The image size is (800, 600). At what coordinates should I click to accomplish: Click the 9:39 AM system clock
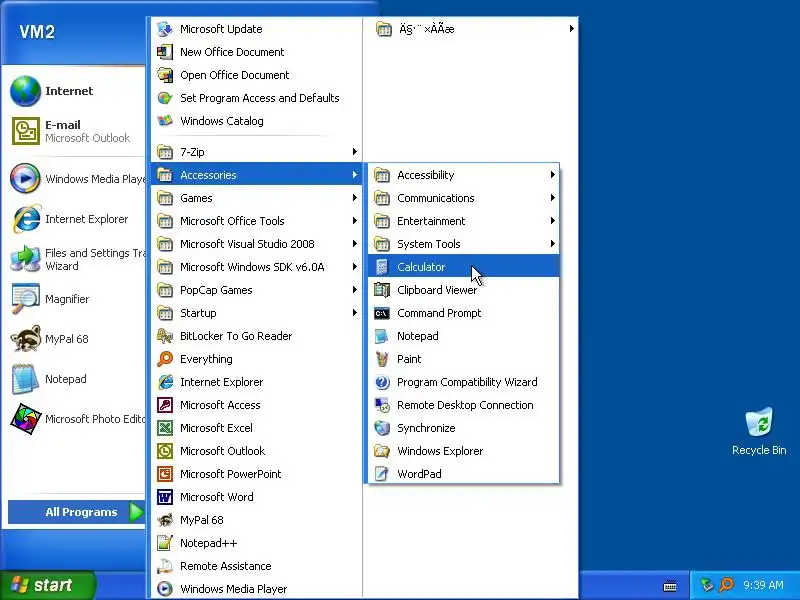click(763, 585)
